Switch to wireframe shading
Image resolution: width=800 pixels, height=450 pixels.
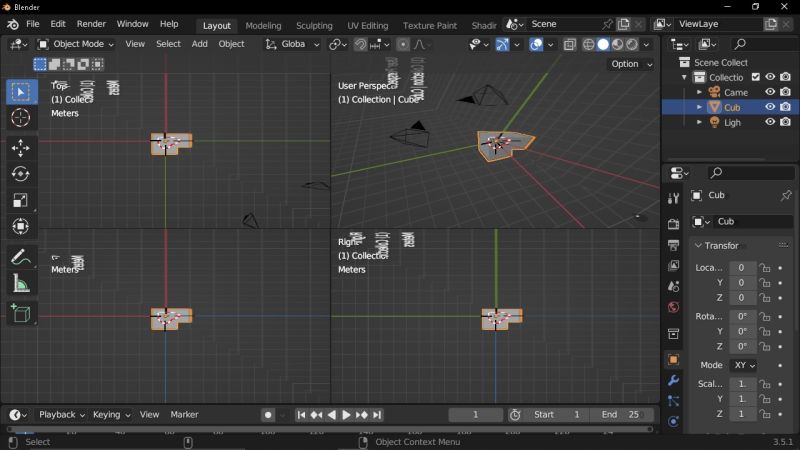[588, 44]
